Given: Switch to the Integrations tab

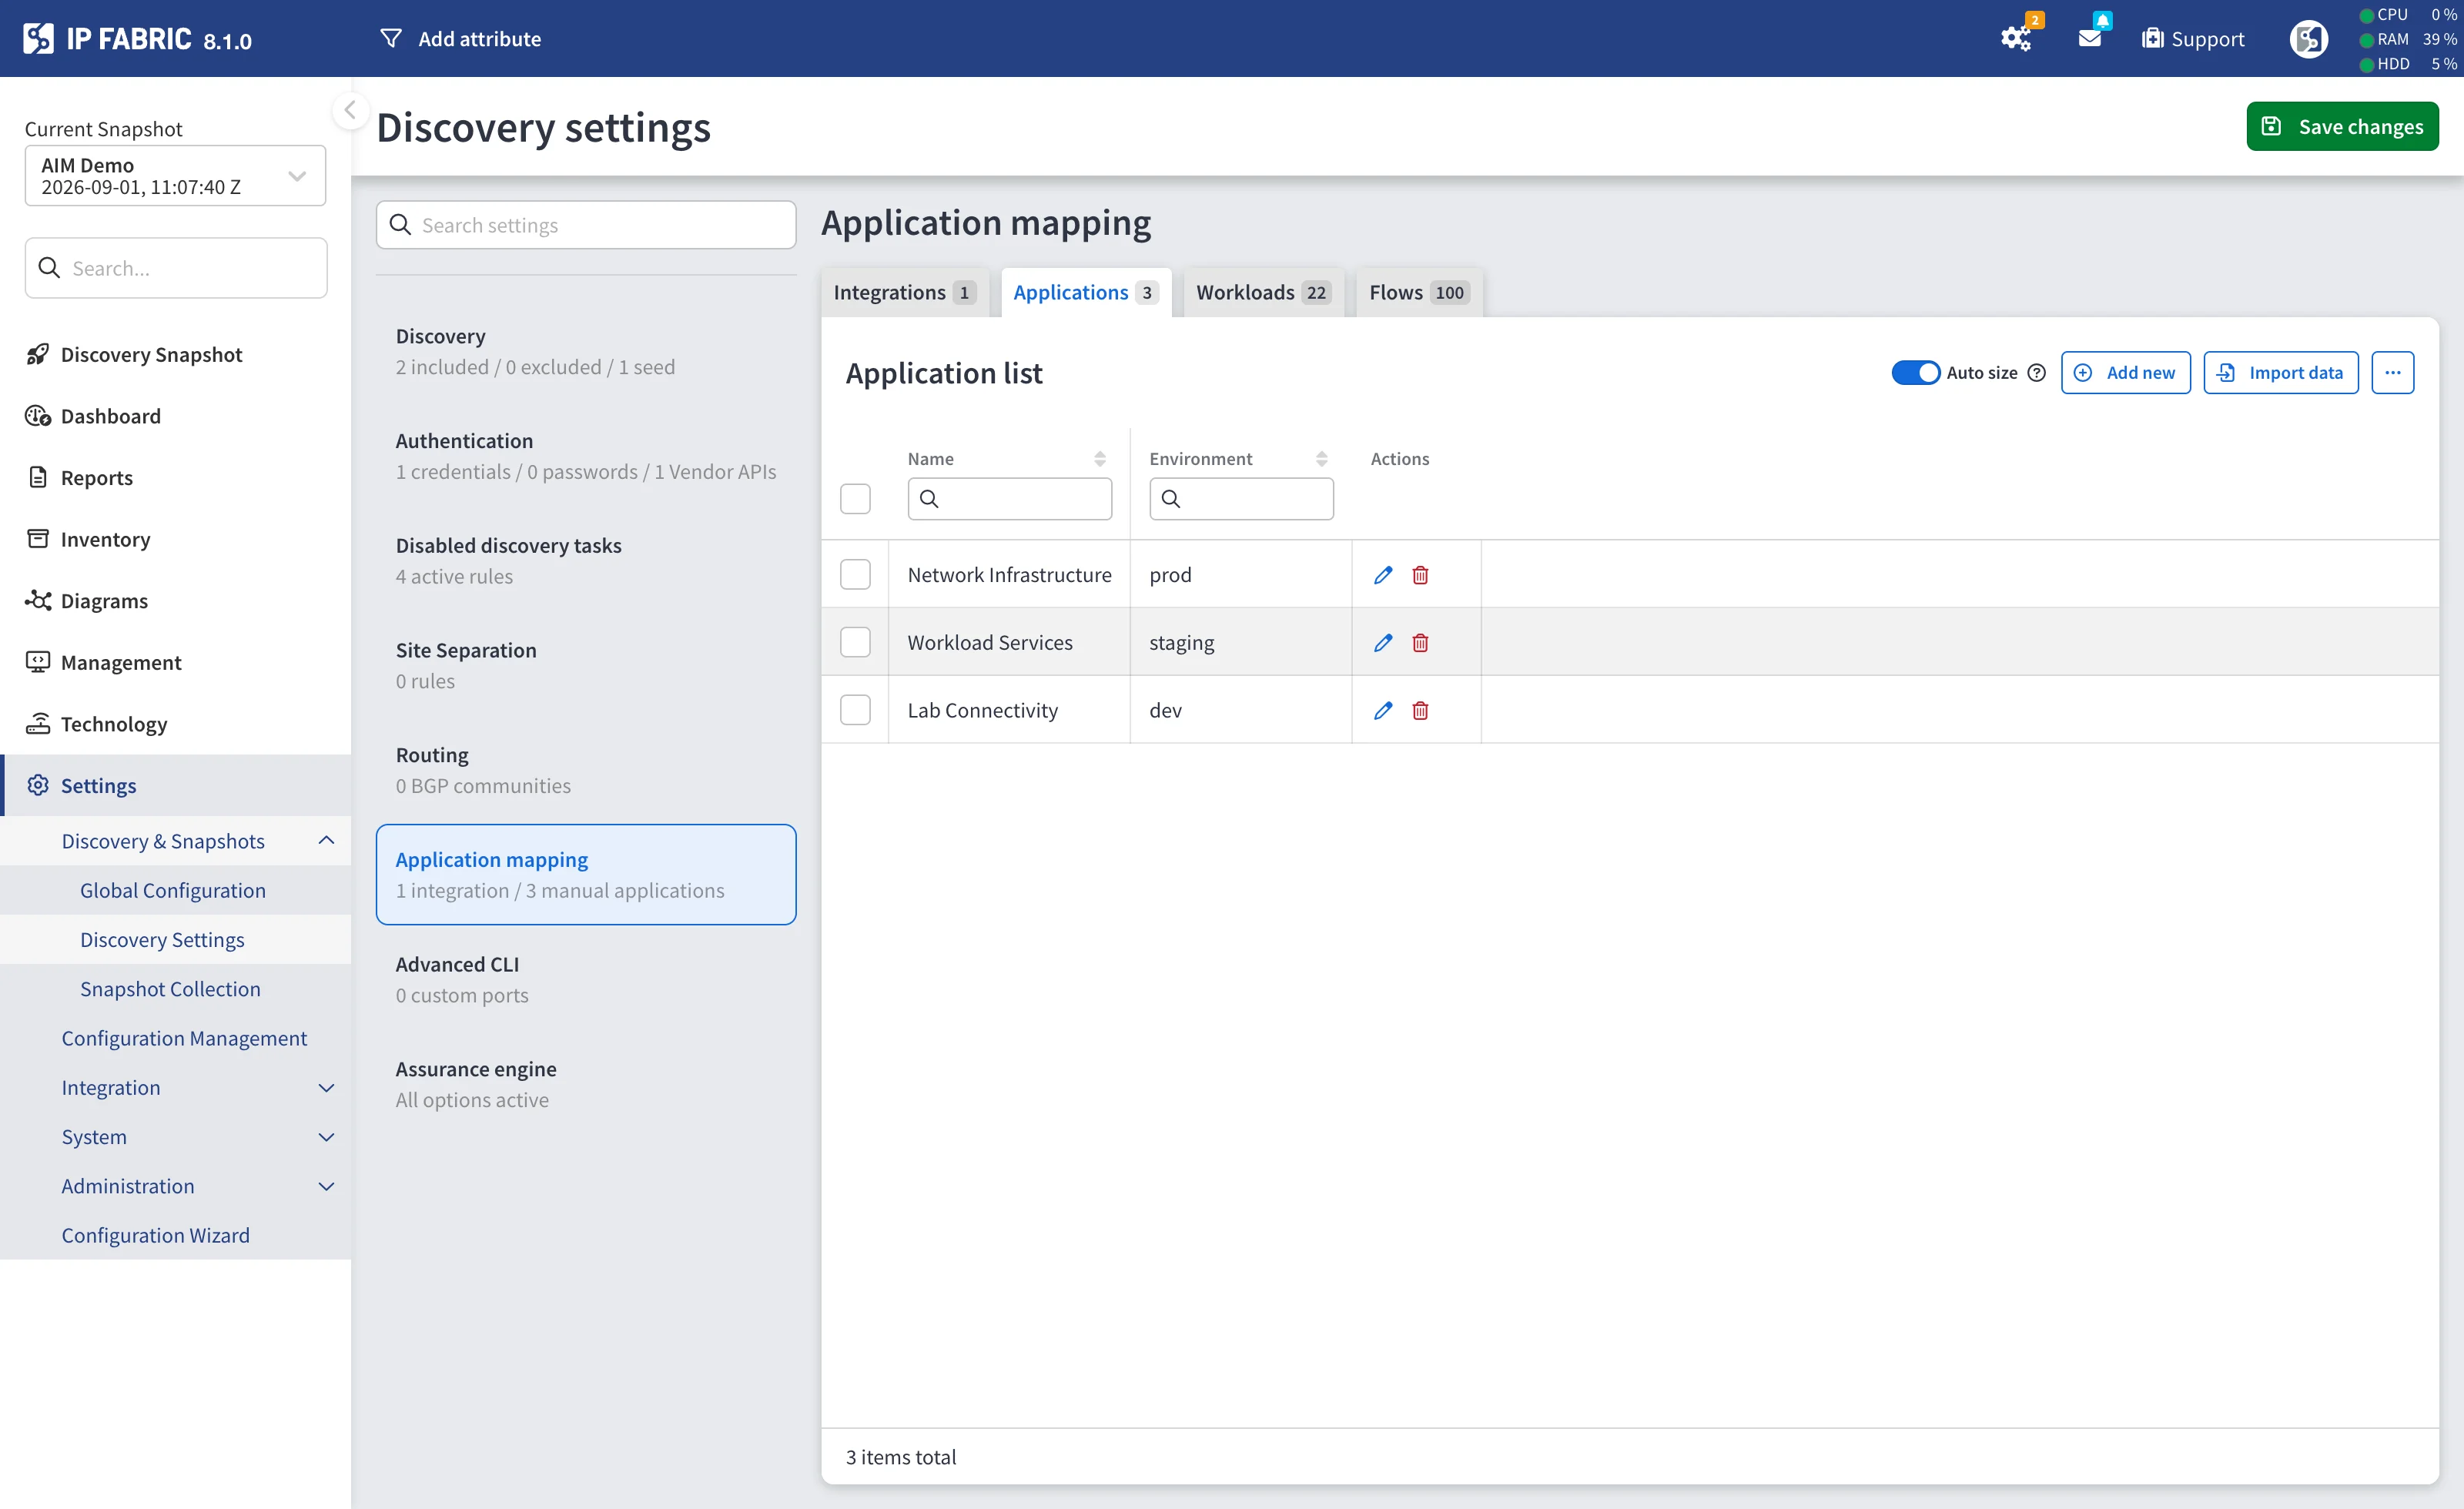Looking at the screenshot, I should tap(904, 292).
